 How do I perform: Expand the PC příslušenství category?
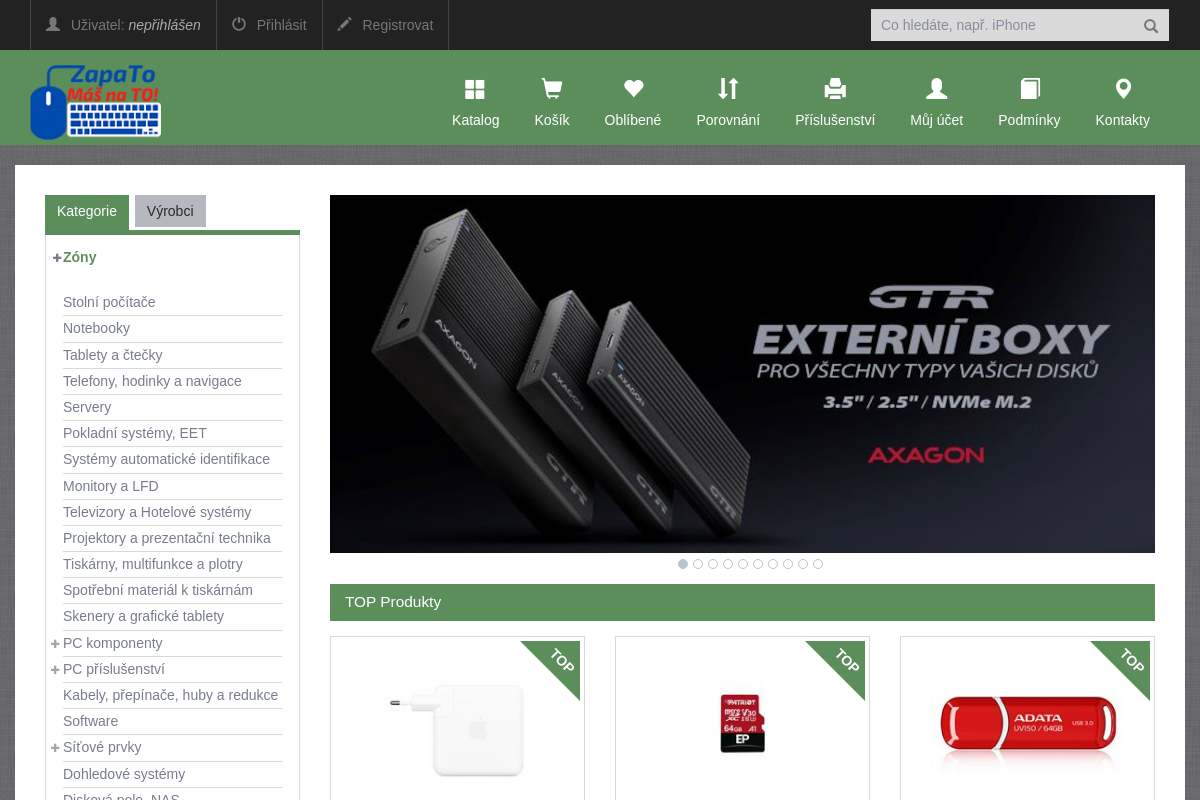(56, 669)
